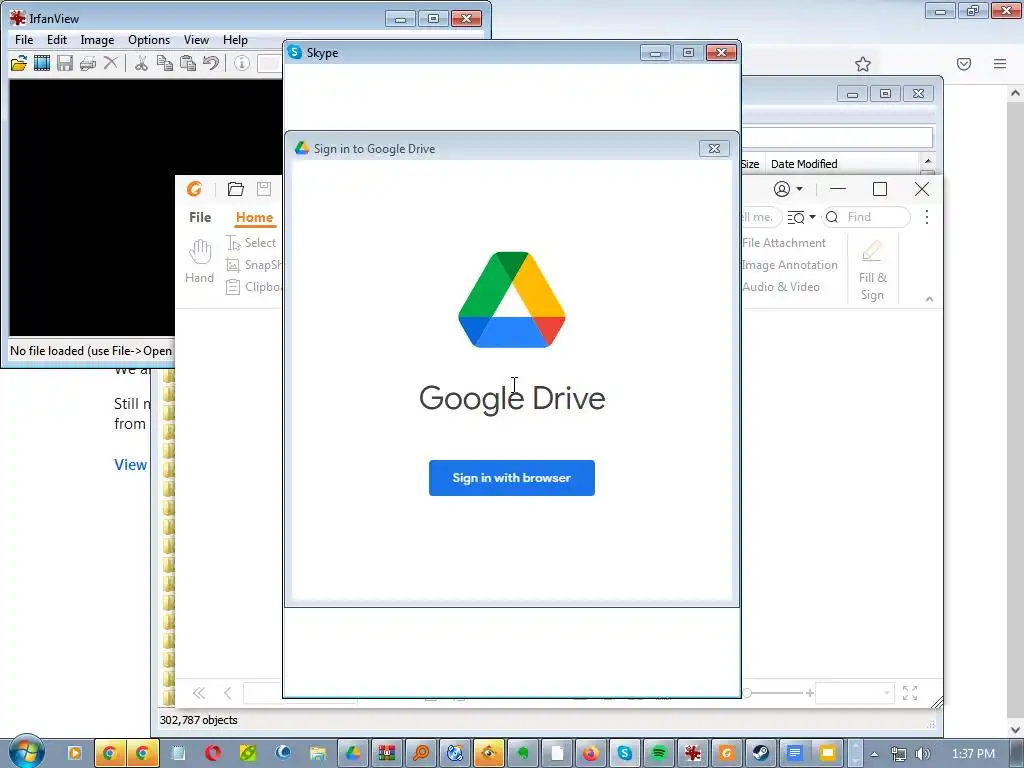Click the Foxit open folder icon
The width and height of the screenshot is (1024, 768).
(235, 189)
